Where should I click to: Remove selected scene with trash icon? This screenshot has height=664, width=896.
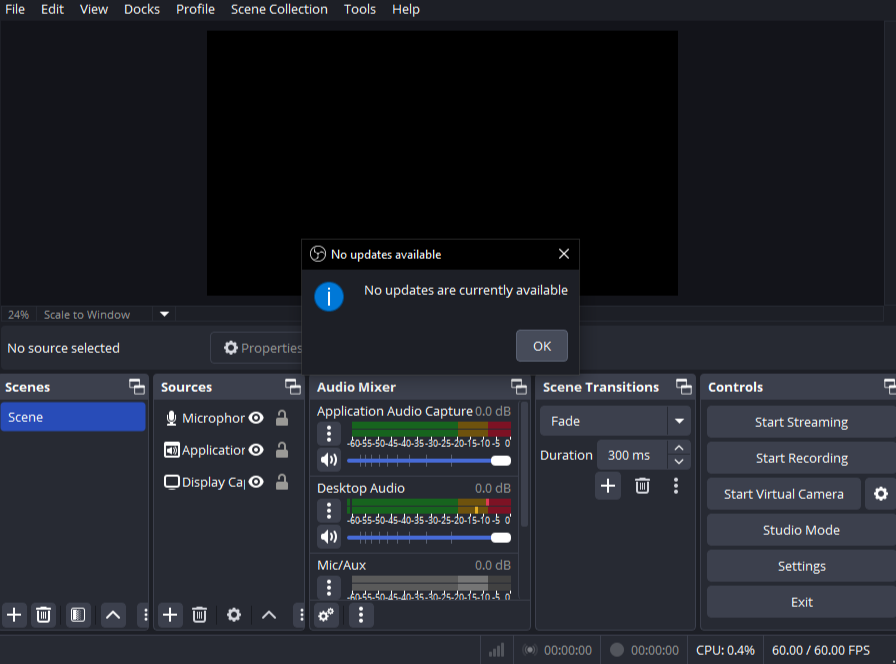[43, 615]
